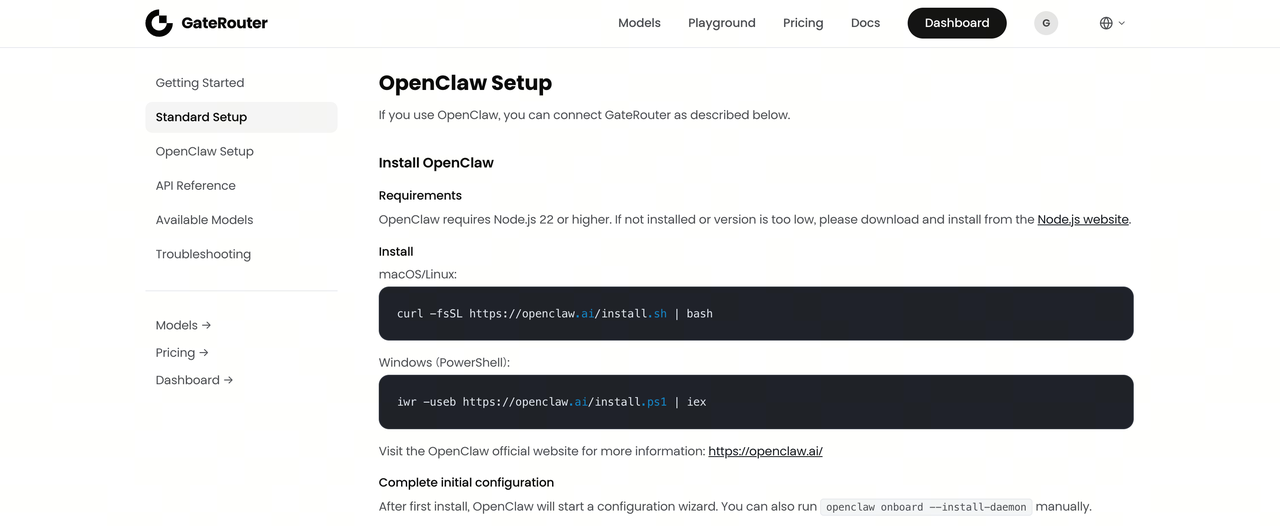
Task: Open OpenClaw Setup sidebar section
Action: 205,152
